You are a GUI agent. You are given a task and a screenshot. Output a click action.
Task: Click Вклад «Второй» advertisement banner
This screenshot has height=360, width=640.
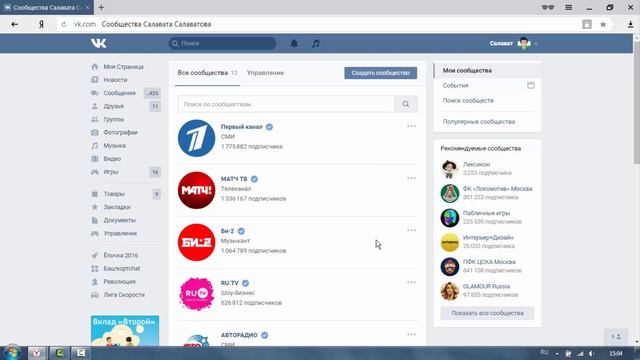coord(125,331)
